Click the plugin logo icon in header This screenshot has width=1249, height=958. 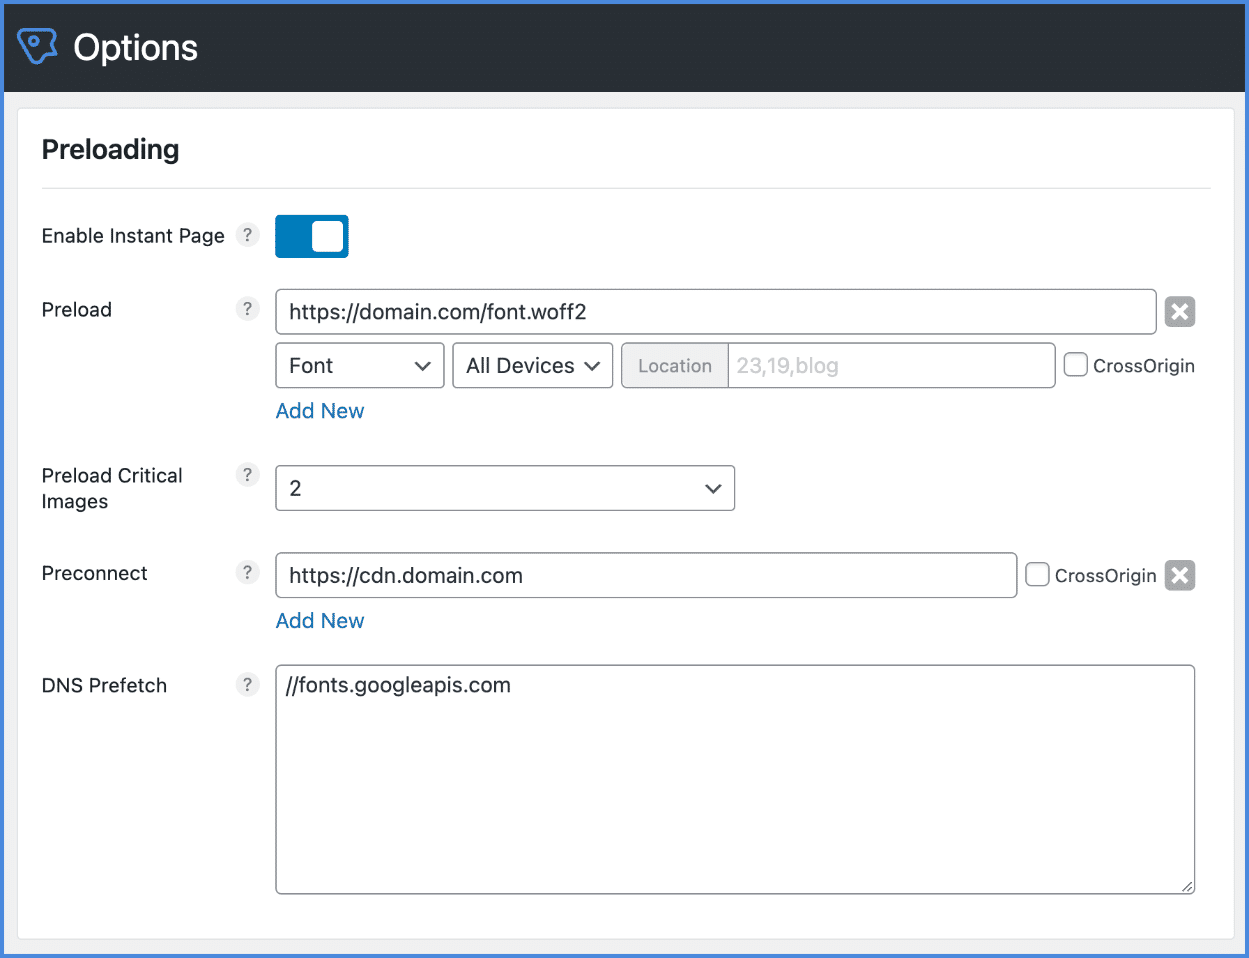(37, 46)
